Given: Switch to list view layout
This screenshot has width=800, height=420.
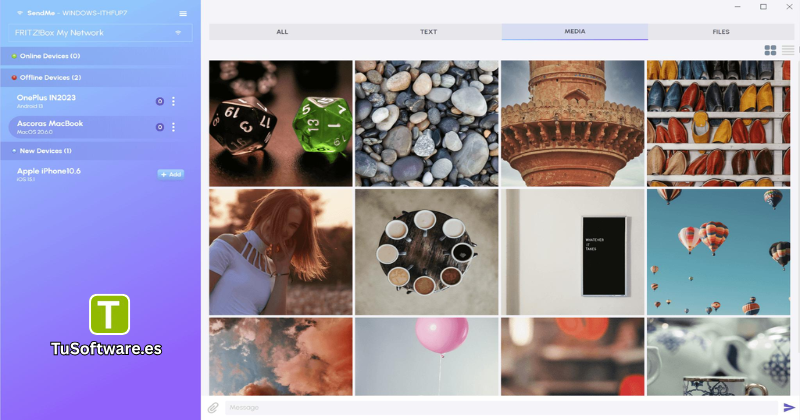Looking at the screenshot, I should 788,50.
